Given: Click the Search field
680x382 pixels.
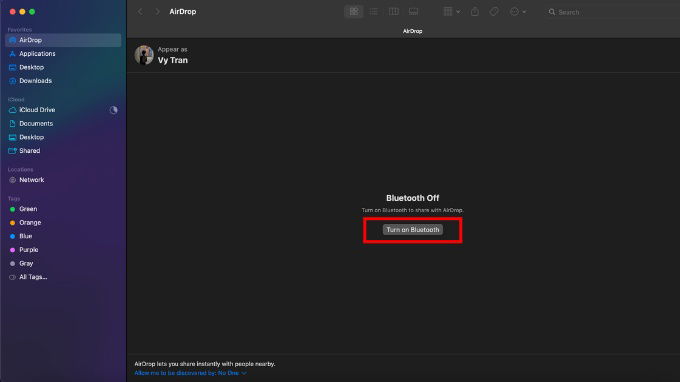Looking at the screenshot, I should pyautogui.click(x=611, y=12).
